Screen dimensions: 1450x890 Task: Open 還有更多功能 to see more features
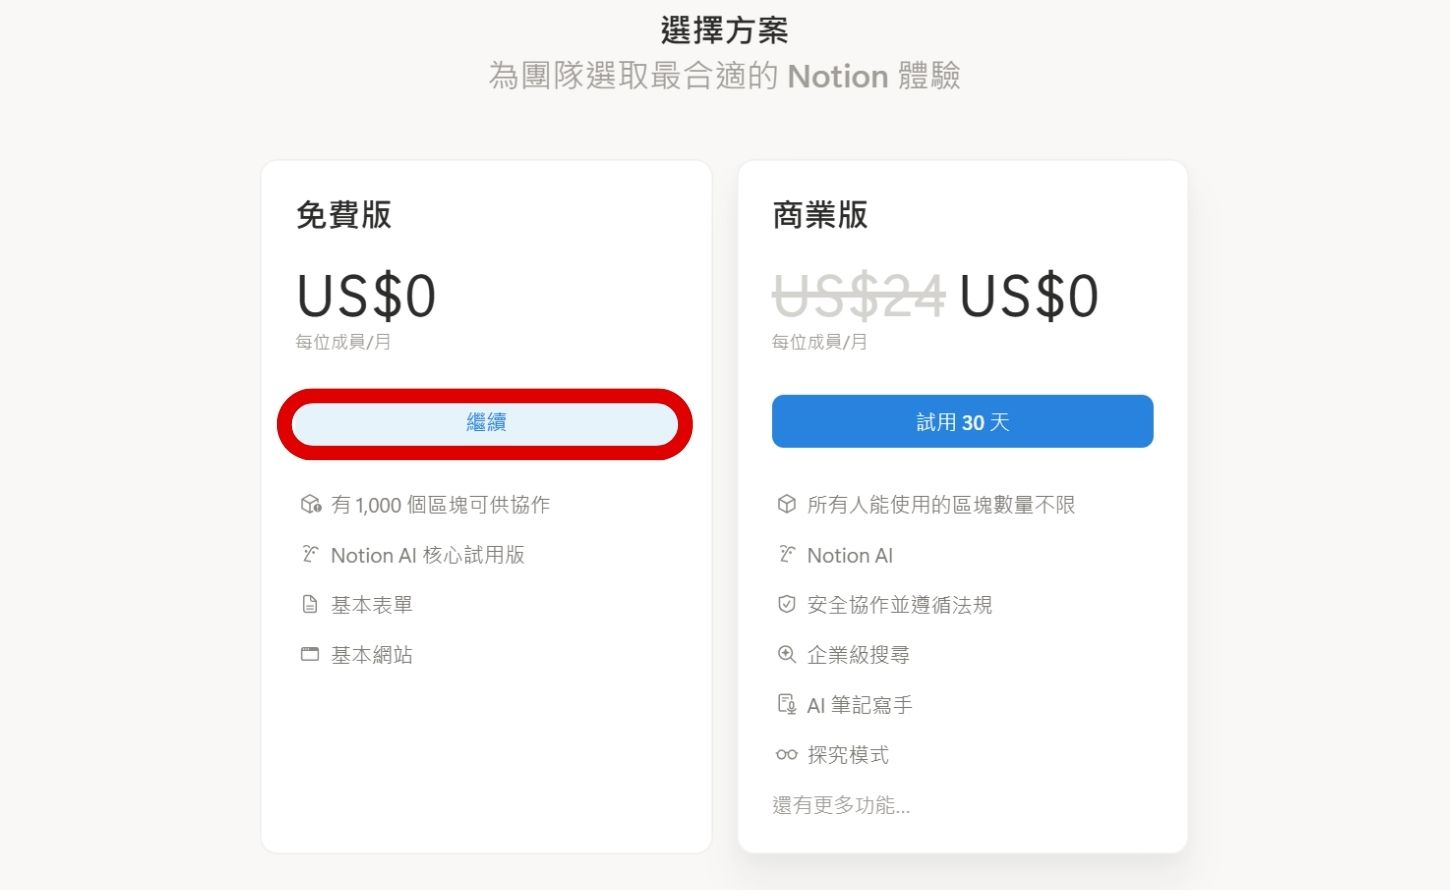click(842, 805)
